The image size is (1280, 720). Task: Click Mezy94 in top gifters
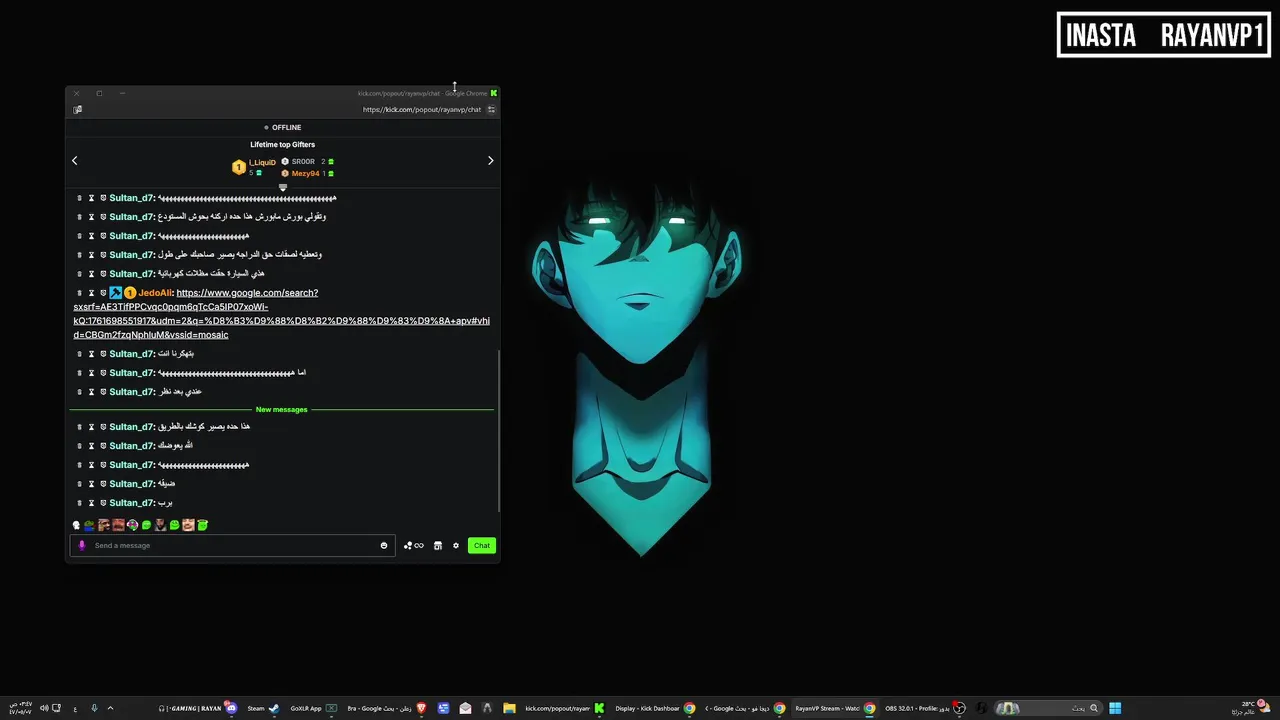click(x=305, y=174)
